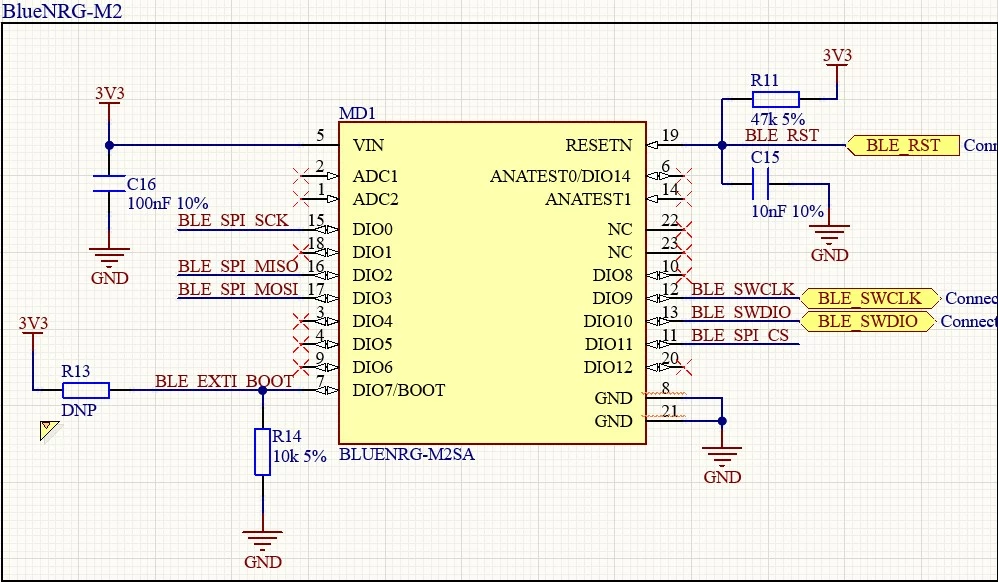This screenshot has height=582, width=998.
Task: Click the BlueNRG-M2 sheet title
Action: tap(62, 11)
